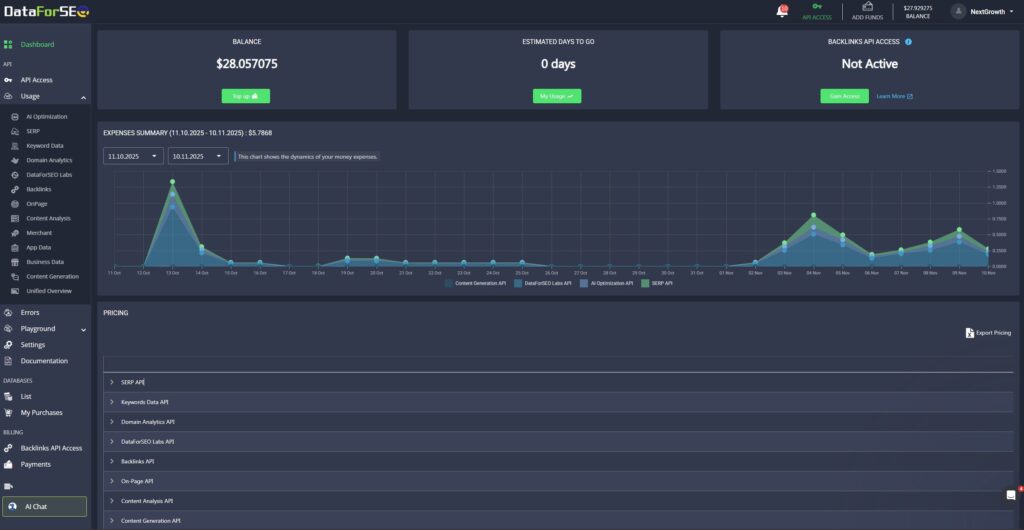Open the chat widget icon at bottom right
This screenshot has width=1024, height=530.
click(x=1011, y=495)
